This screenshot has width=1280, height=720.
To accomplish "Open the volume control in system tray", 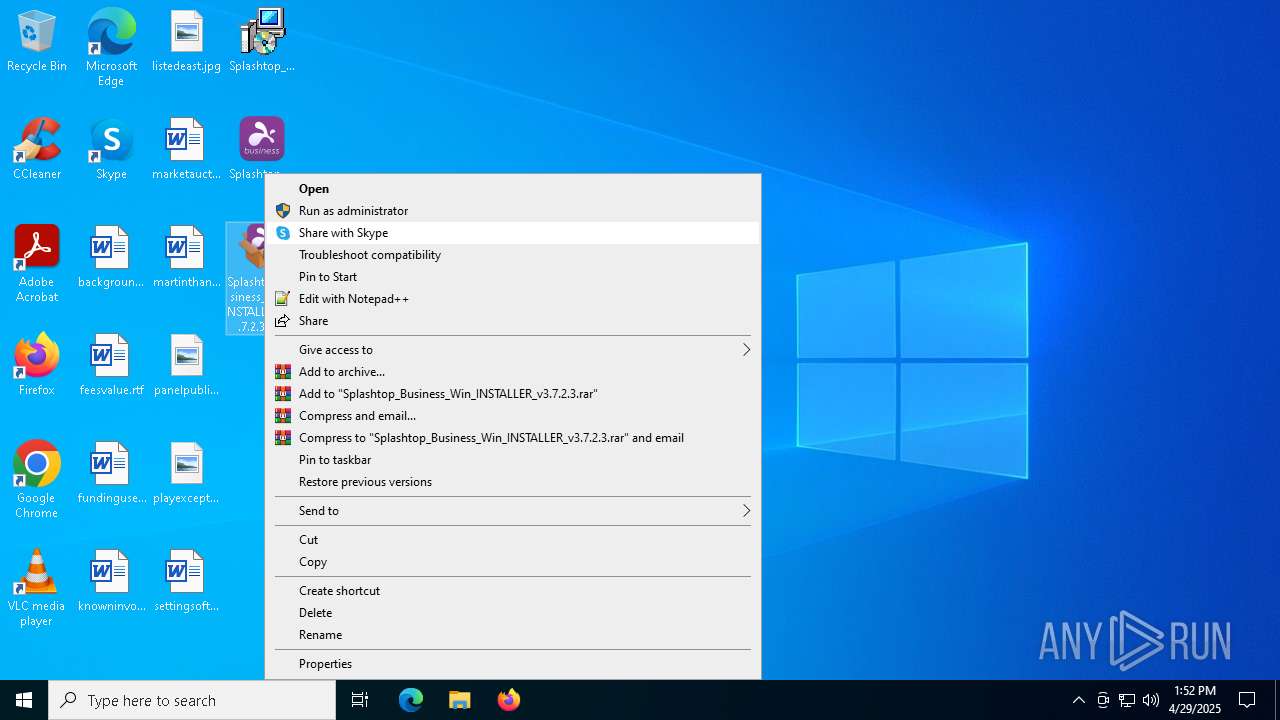I will 1151,700.
